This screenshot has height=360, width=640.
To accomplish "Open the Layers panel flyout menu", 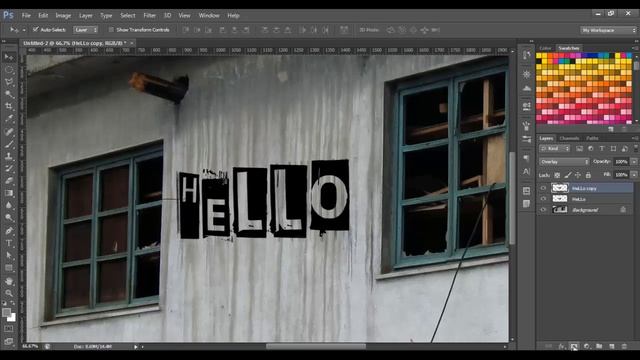I will [x=635, y=138].
